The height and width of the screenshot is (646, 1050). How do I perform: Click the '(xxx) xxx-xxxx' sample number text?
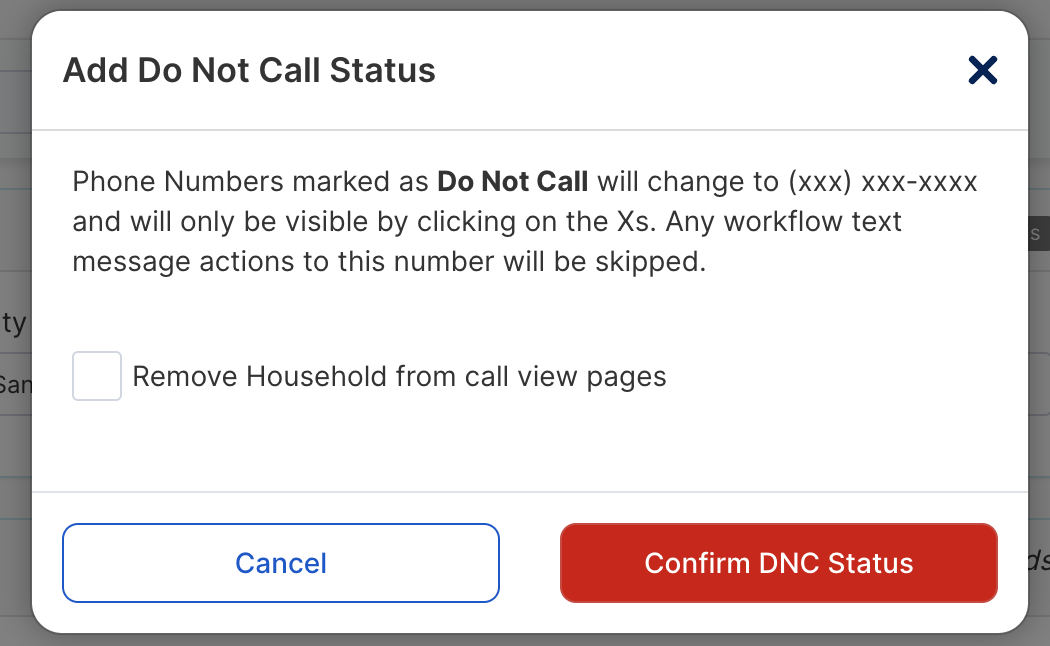(883, 182)
